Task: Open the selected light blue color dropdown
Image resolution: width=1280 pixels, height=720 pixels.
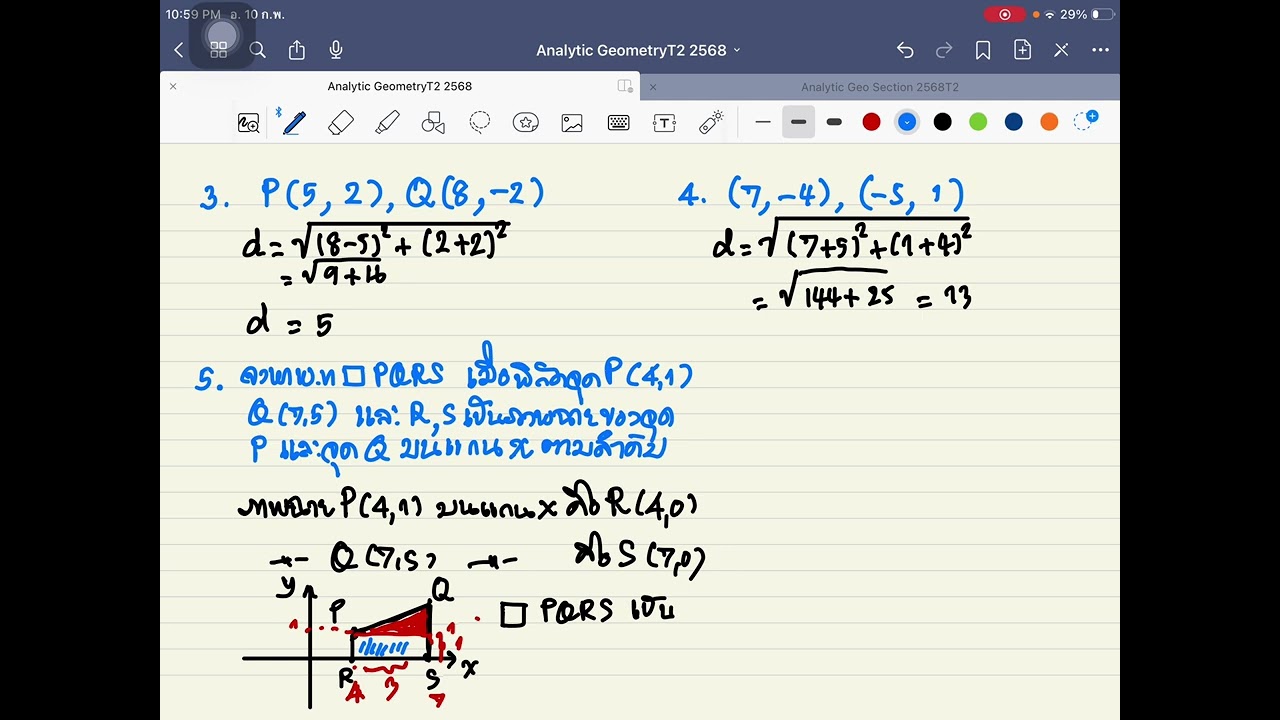Action: tap(907, 122)
